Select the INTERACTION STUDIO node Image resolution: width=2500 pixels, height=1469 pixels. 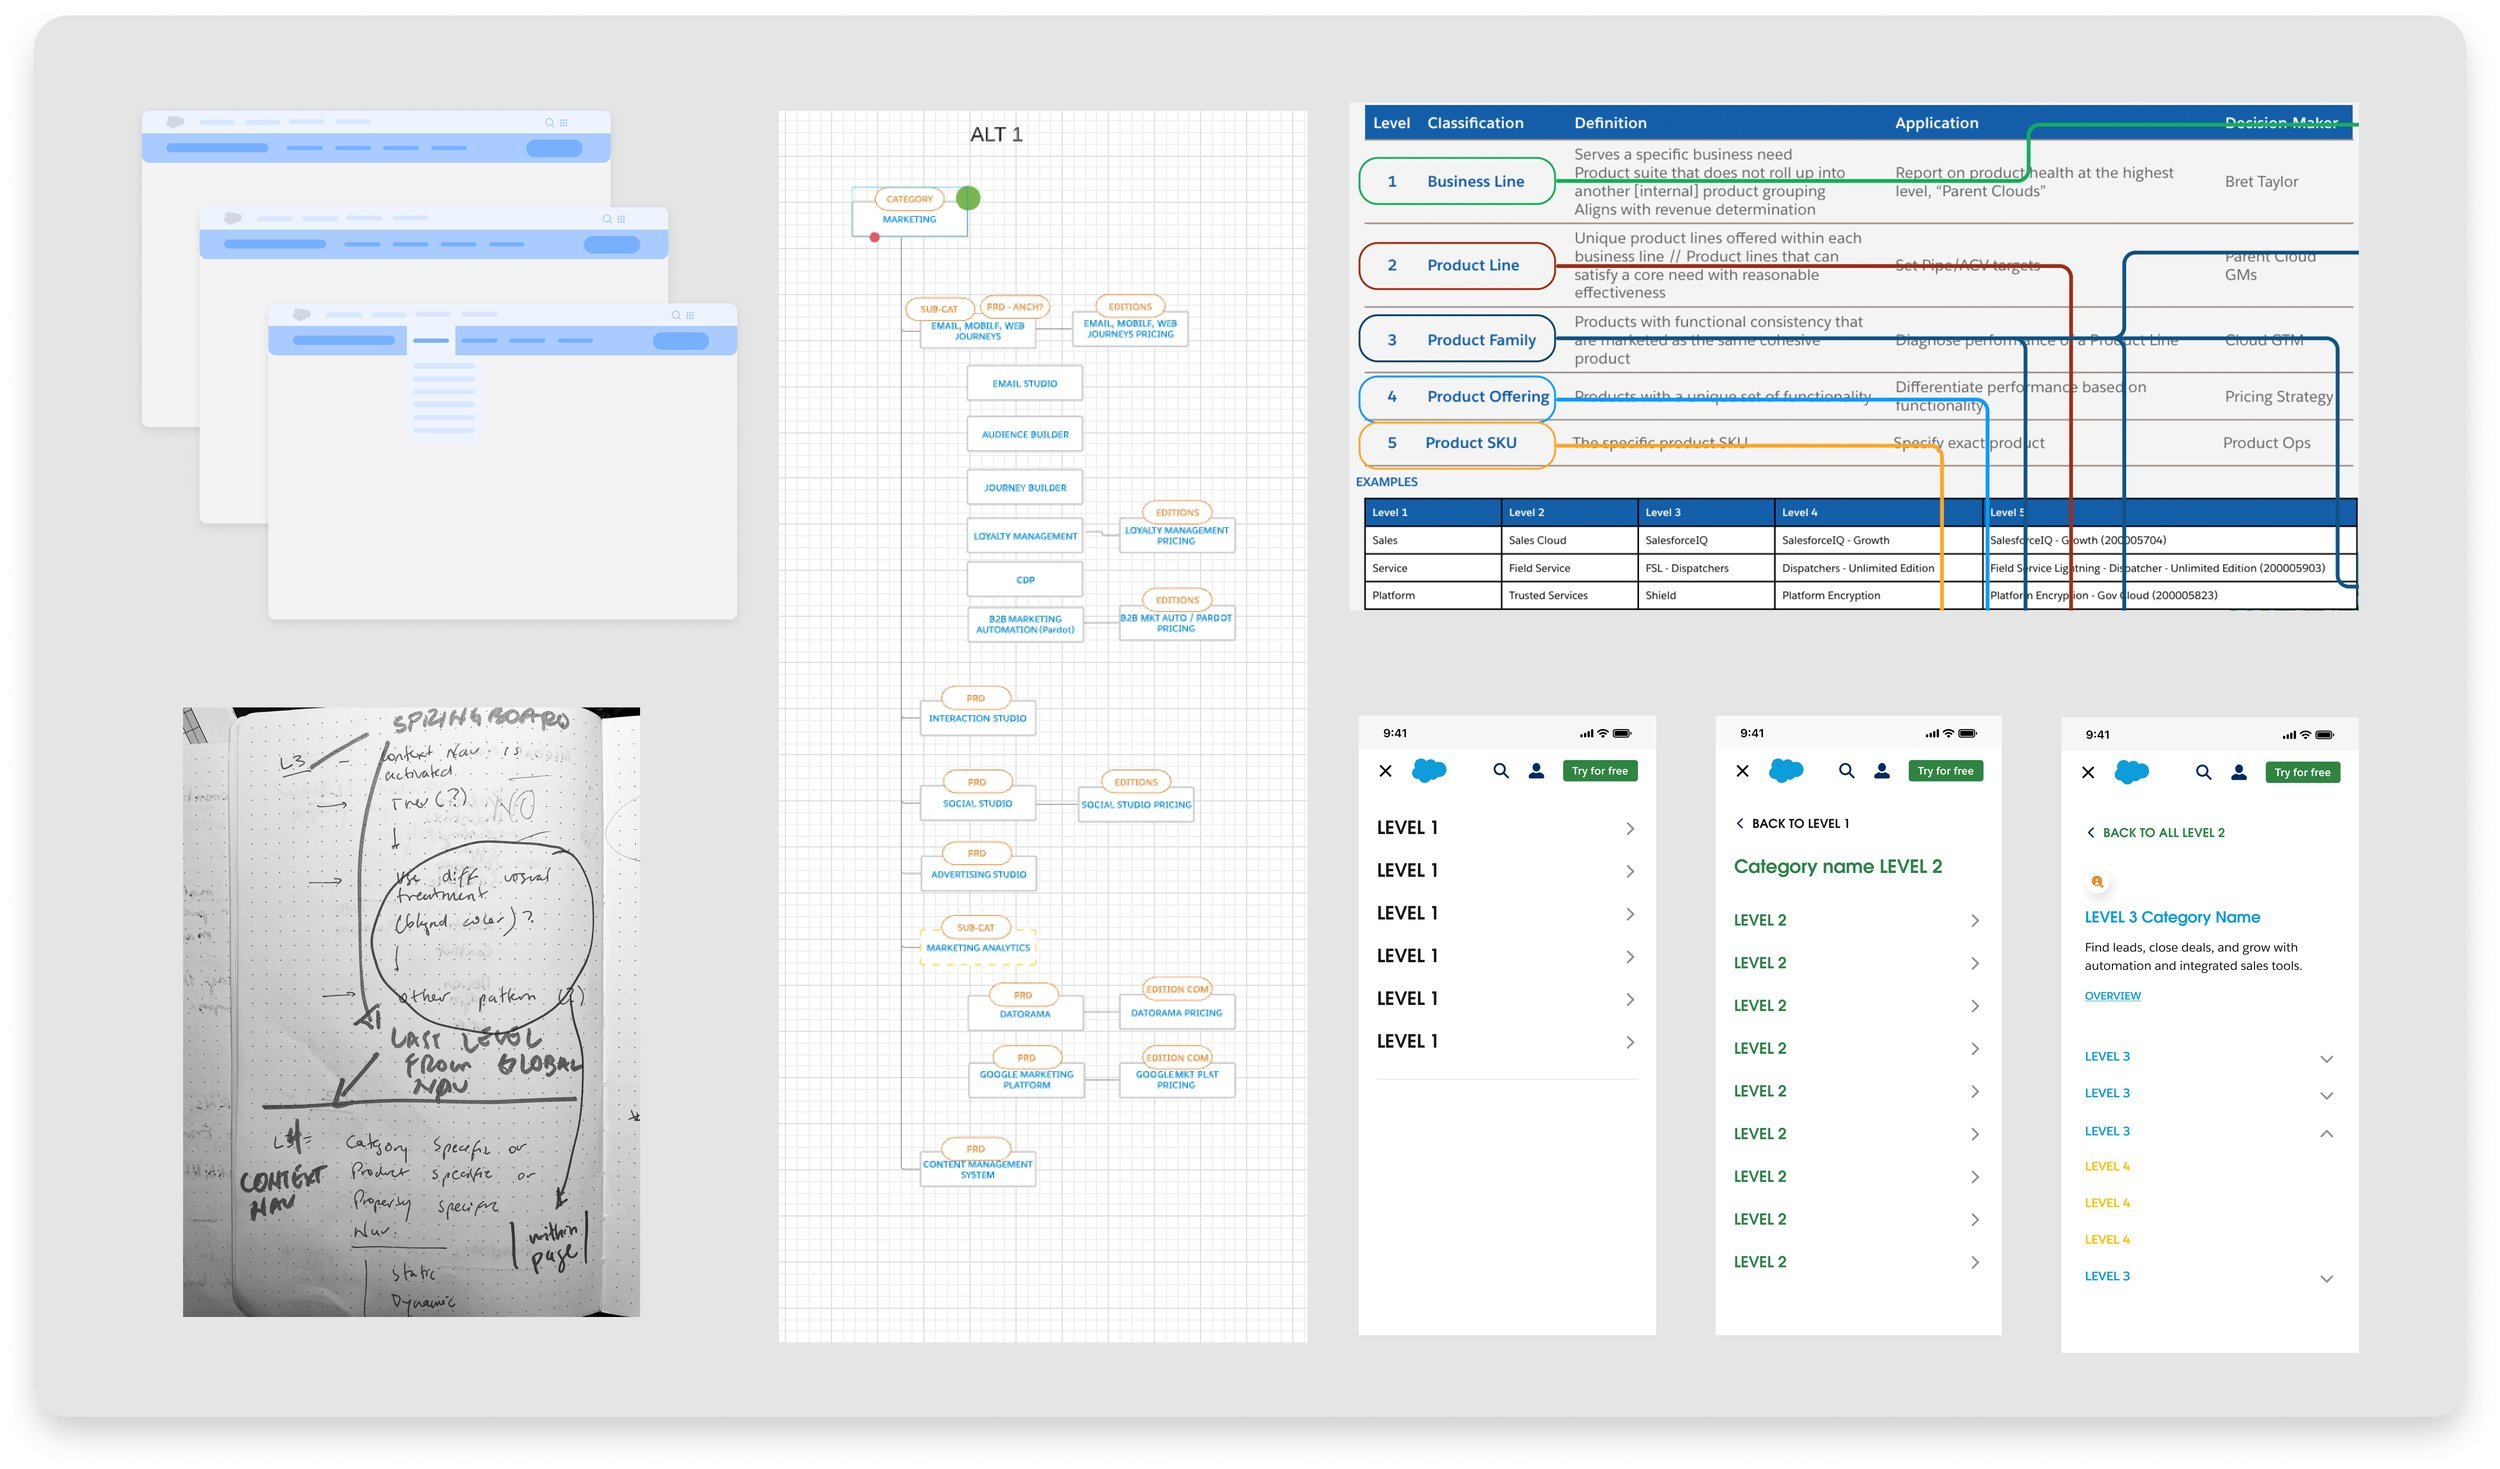point(977,719)
